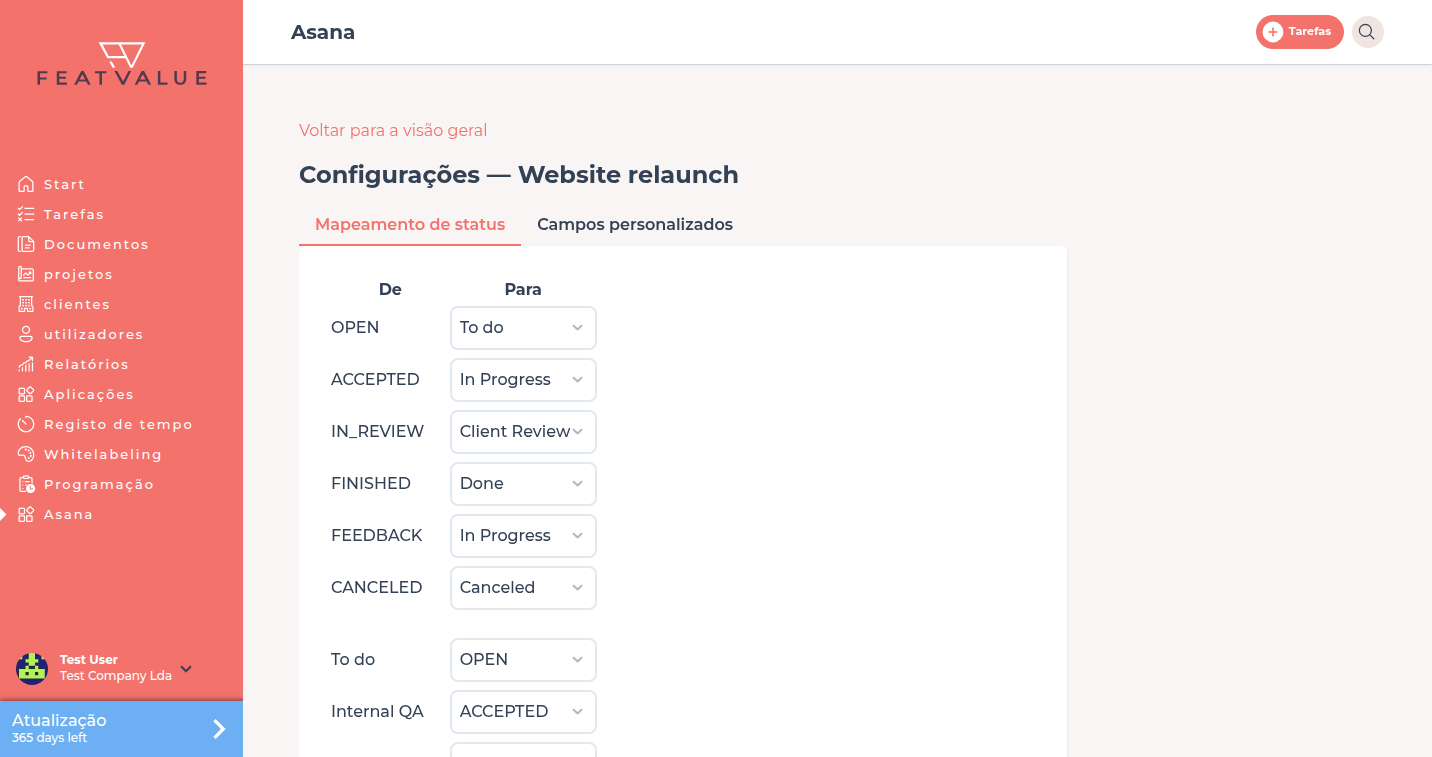Expand CANCELED dropdown showing Canceled

[523, 588]
